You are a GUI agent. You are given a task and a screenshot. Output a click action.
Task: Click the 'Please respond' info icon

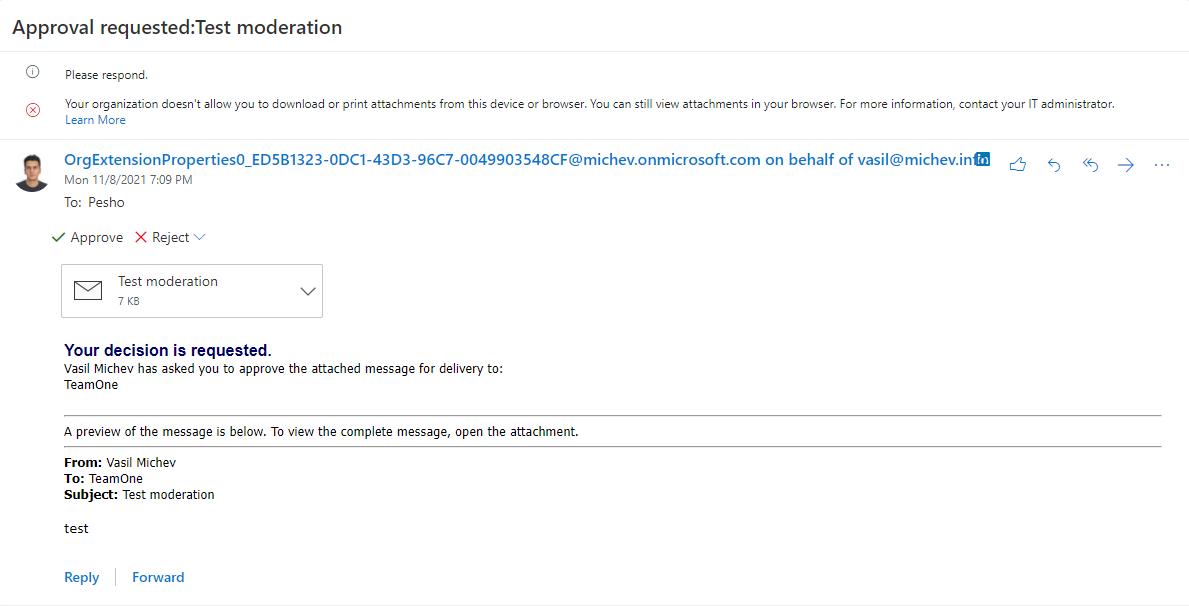click(x=32, y=73)
